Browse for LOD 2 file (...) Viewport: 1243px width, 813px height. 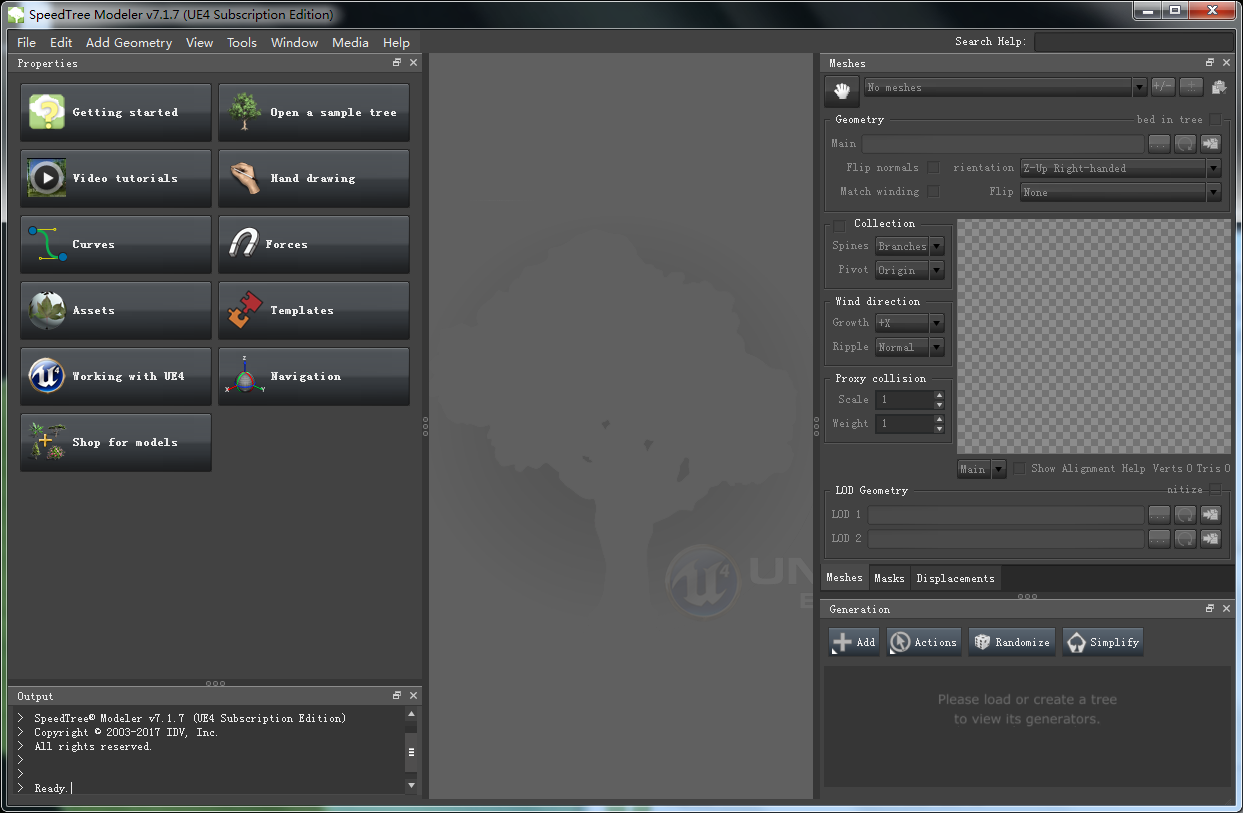[1159, 539]
